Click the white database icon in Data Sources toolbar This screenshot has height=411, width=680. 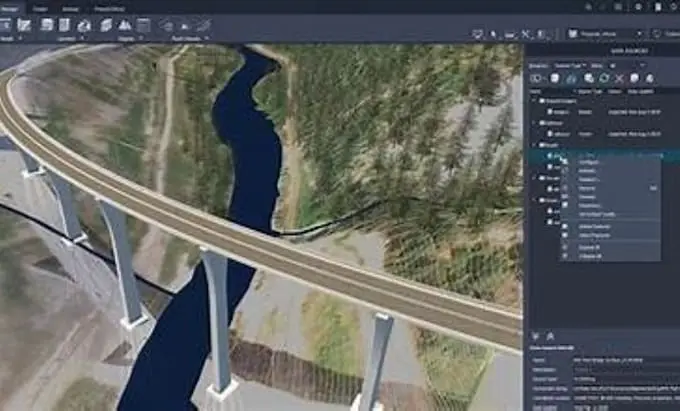point(555,78)
